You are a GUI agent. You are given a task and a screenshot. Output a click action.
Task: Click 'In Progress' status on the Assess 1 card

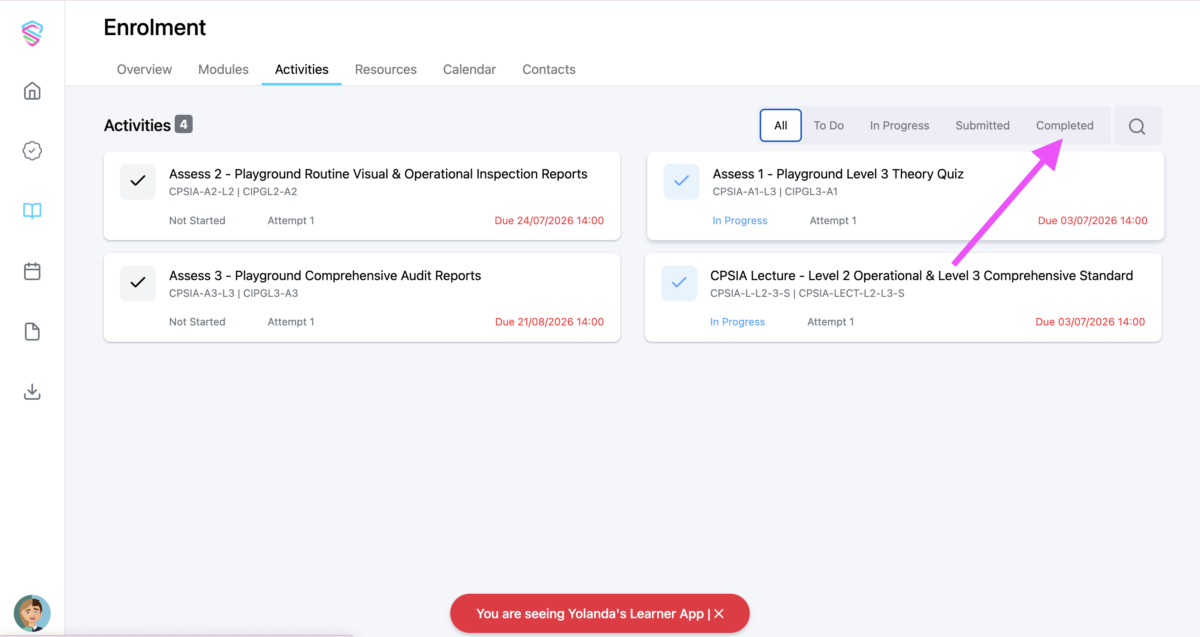(740, 221)
